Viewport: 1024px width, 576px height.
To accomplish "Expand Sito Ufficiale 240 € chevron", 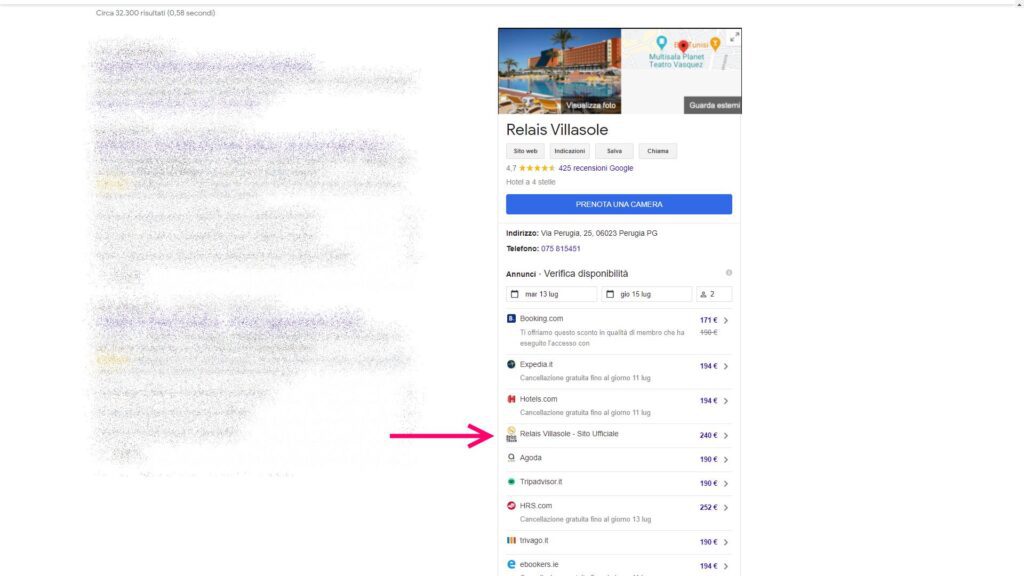I will [x=726, y=436].
